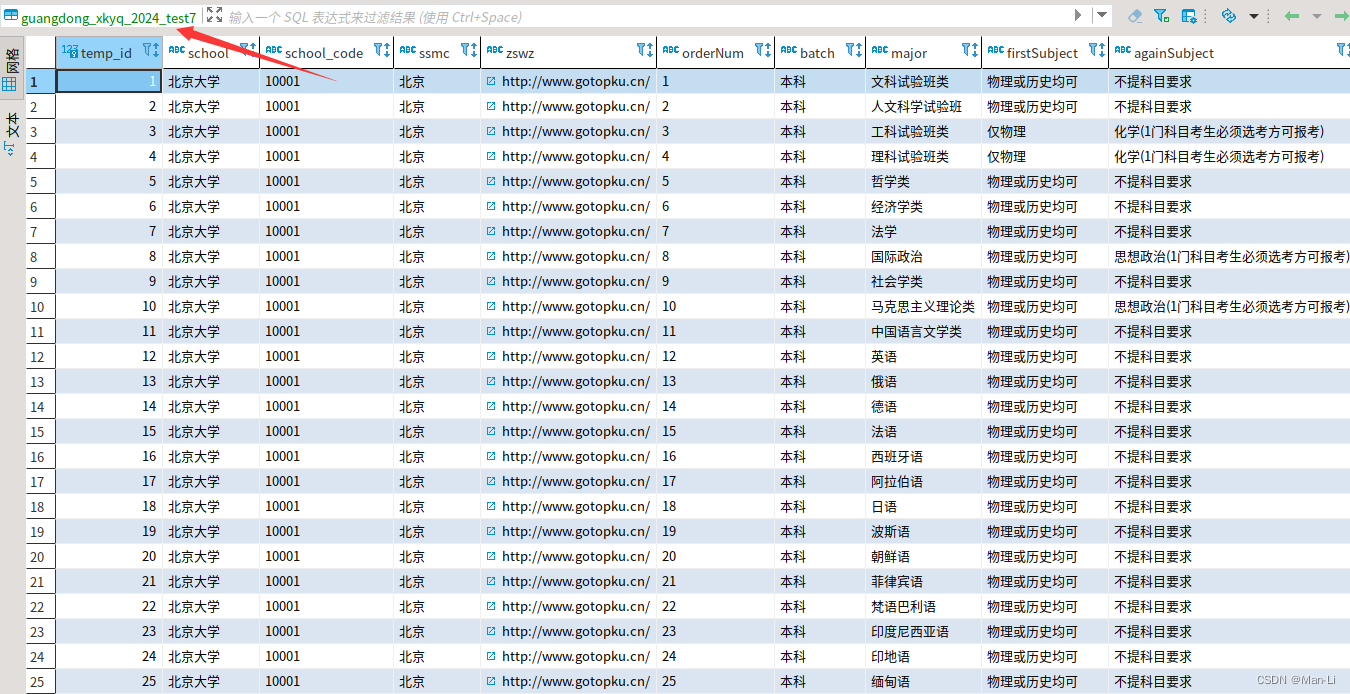Clear all filters with the eraser icon

[x=1135, y=16]
